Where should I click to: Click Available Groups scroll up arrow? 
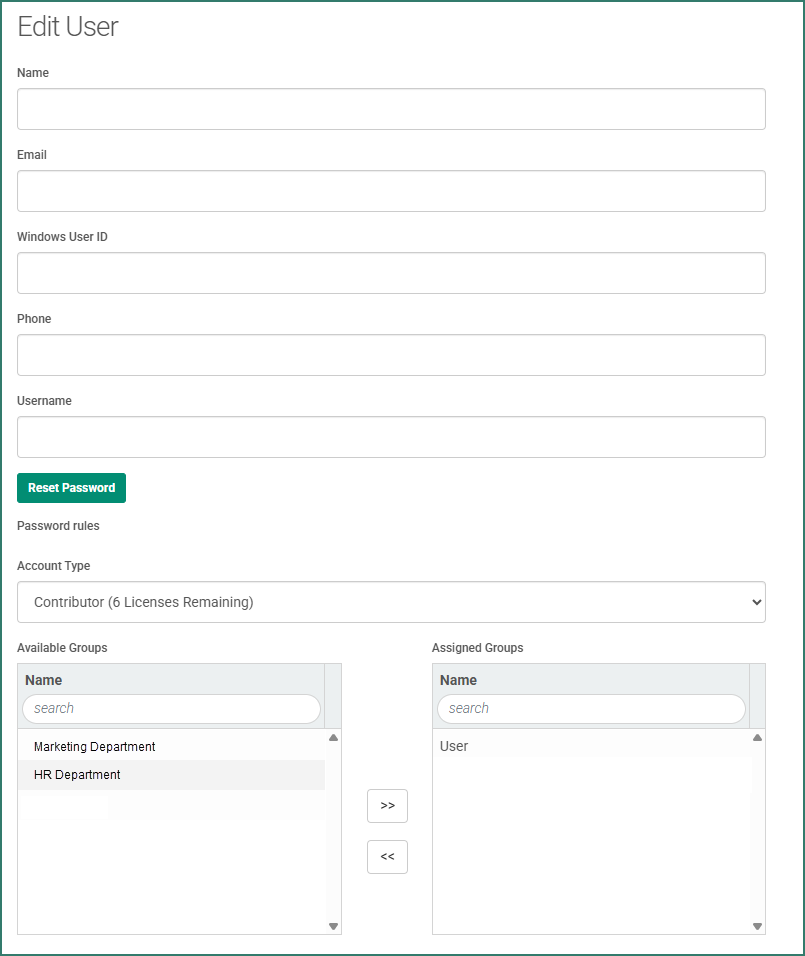pyautogui.click(x=333, y=738)
